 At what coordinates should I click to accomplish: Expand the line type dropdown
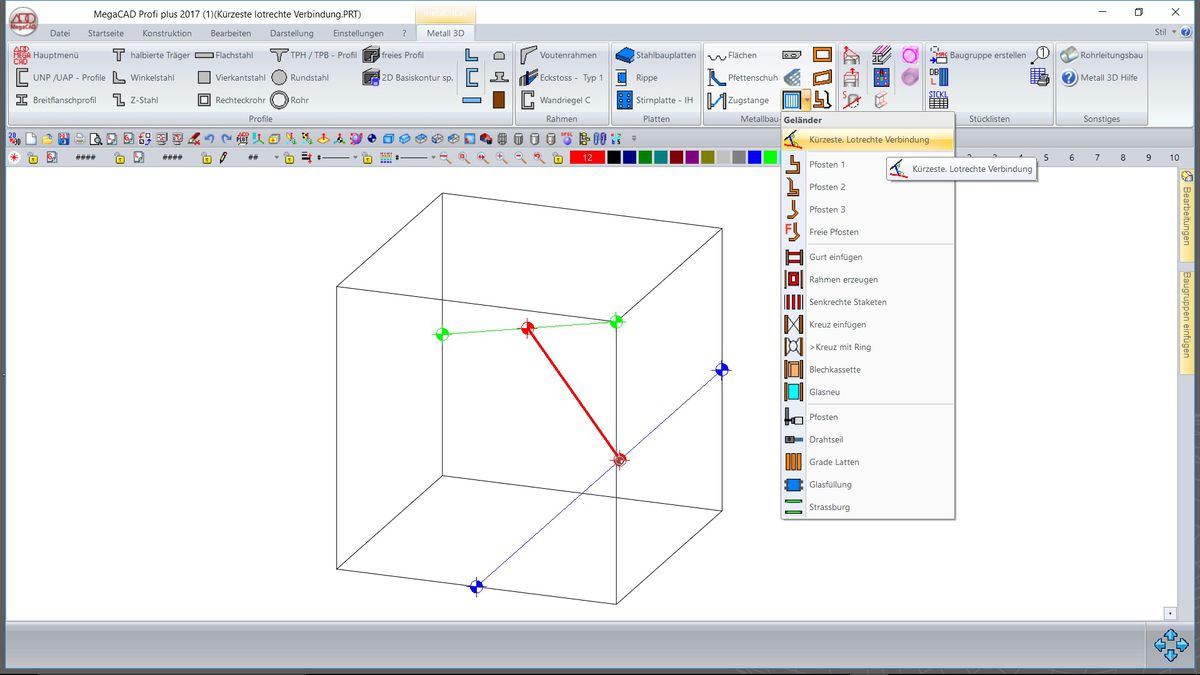pos(354,158)
